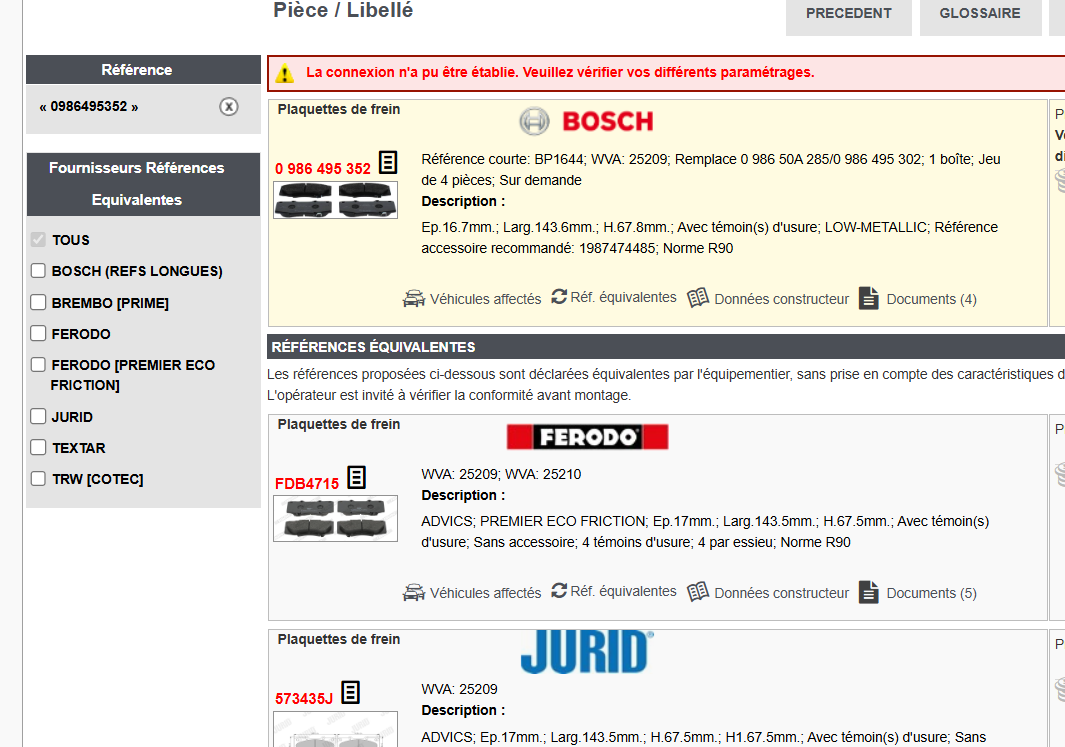Click the Référence panel header
This screenshot has height=747, width=1065.
point(143,69)
